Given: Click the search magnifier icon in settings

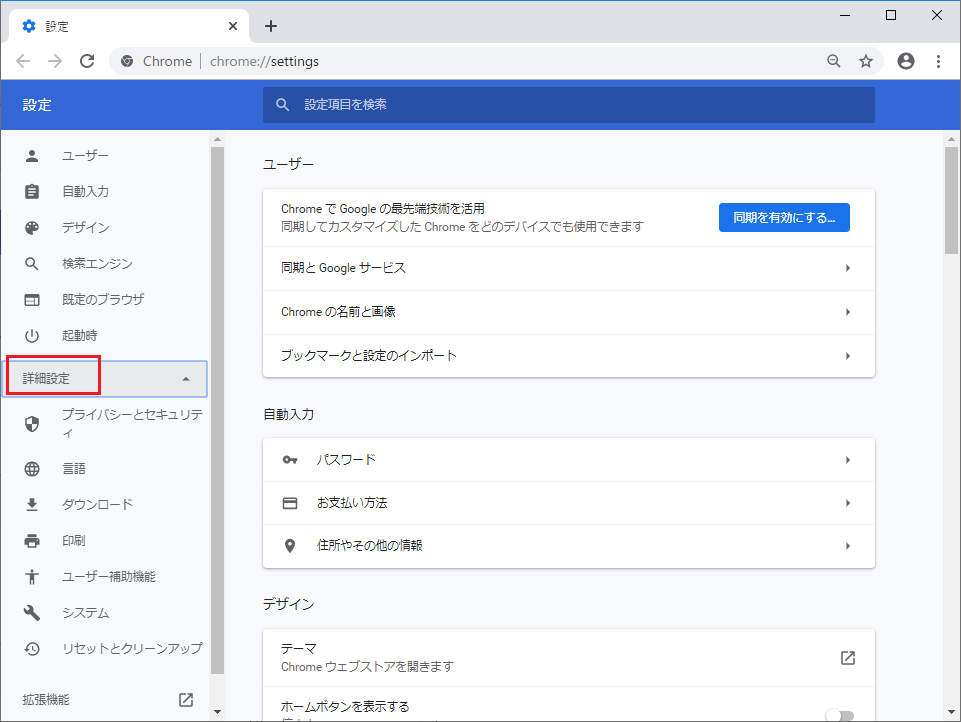Looking at the screenshot, I should [283, 105].
